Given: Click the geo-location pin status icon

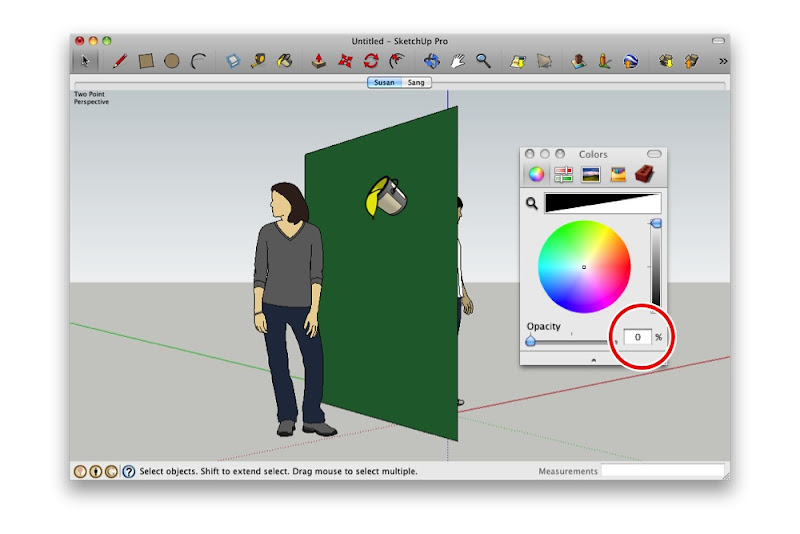Looking at the screenshot, I should 80,472.
